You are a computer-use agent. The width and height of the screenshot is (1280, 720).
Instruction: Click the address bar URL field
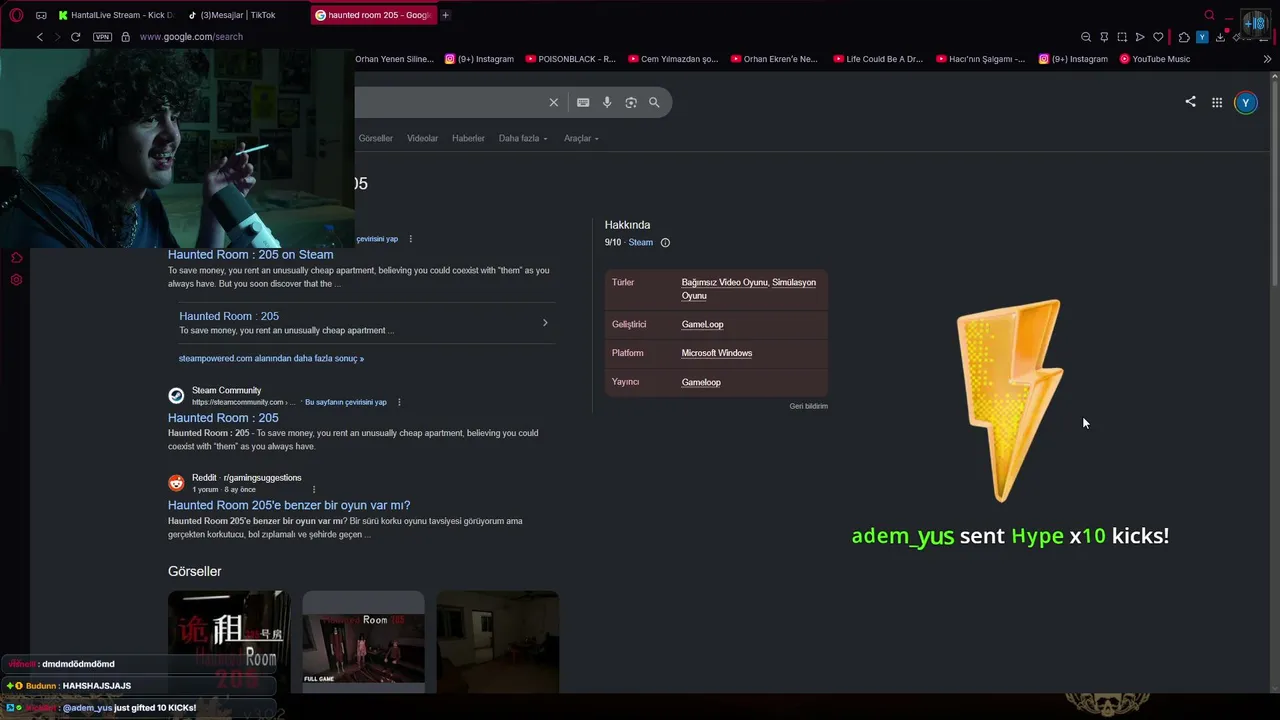coord(191,37)
